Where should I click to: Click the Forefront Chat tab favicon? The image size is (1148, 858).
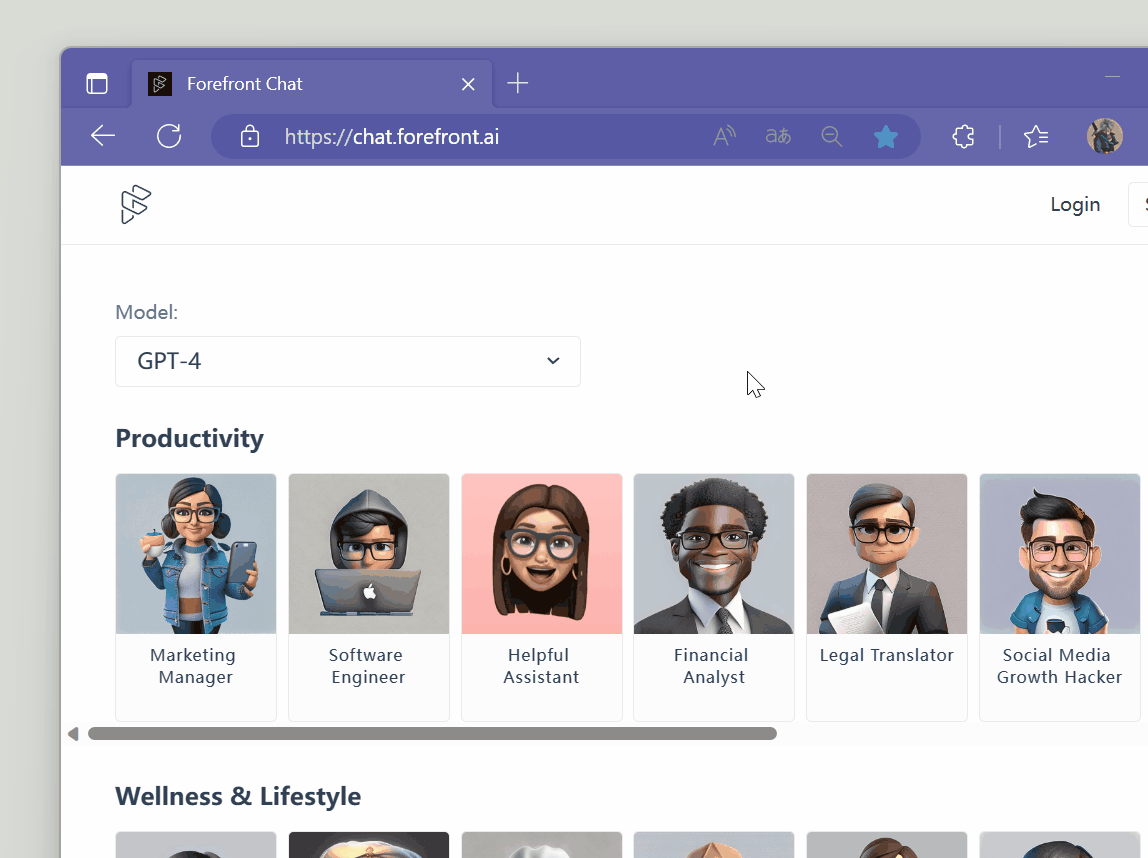click(x=160, y=84)
